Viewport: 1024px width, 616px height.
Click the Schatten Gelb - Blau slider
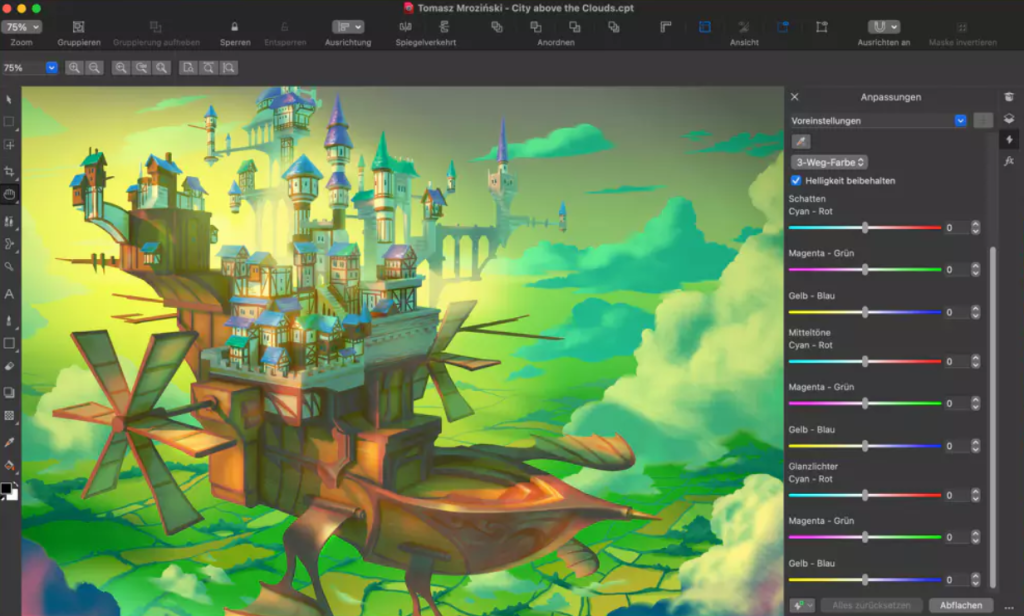pyautogui.click(x=865, y=312)
